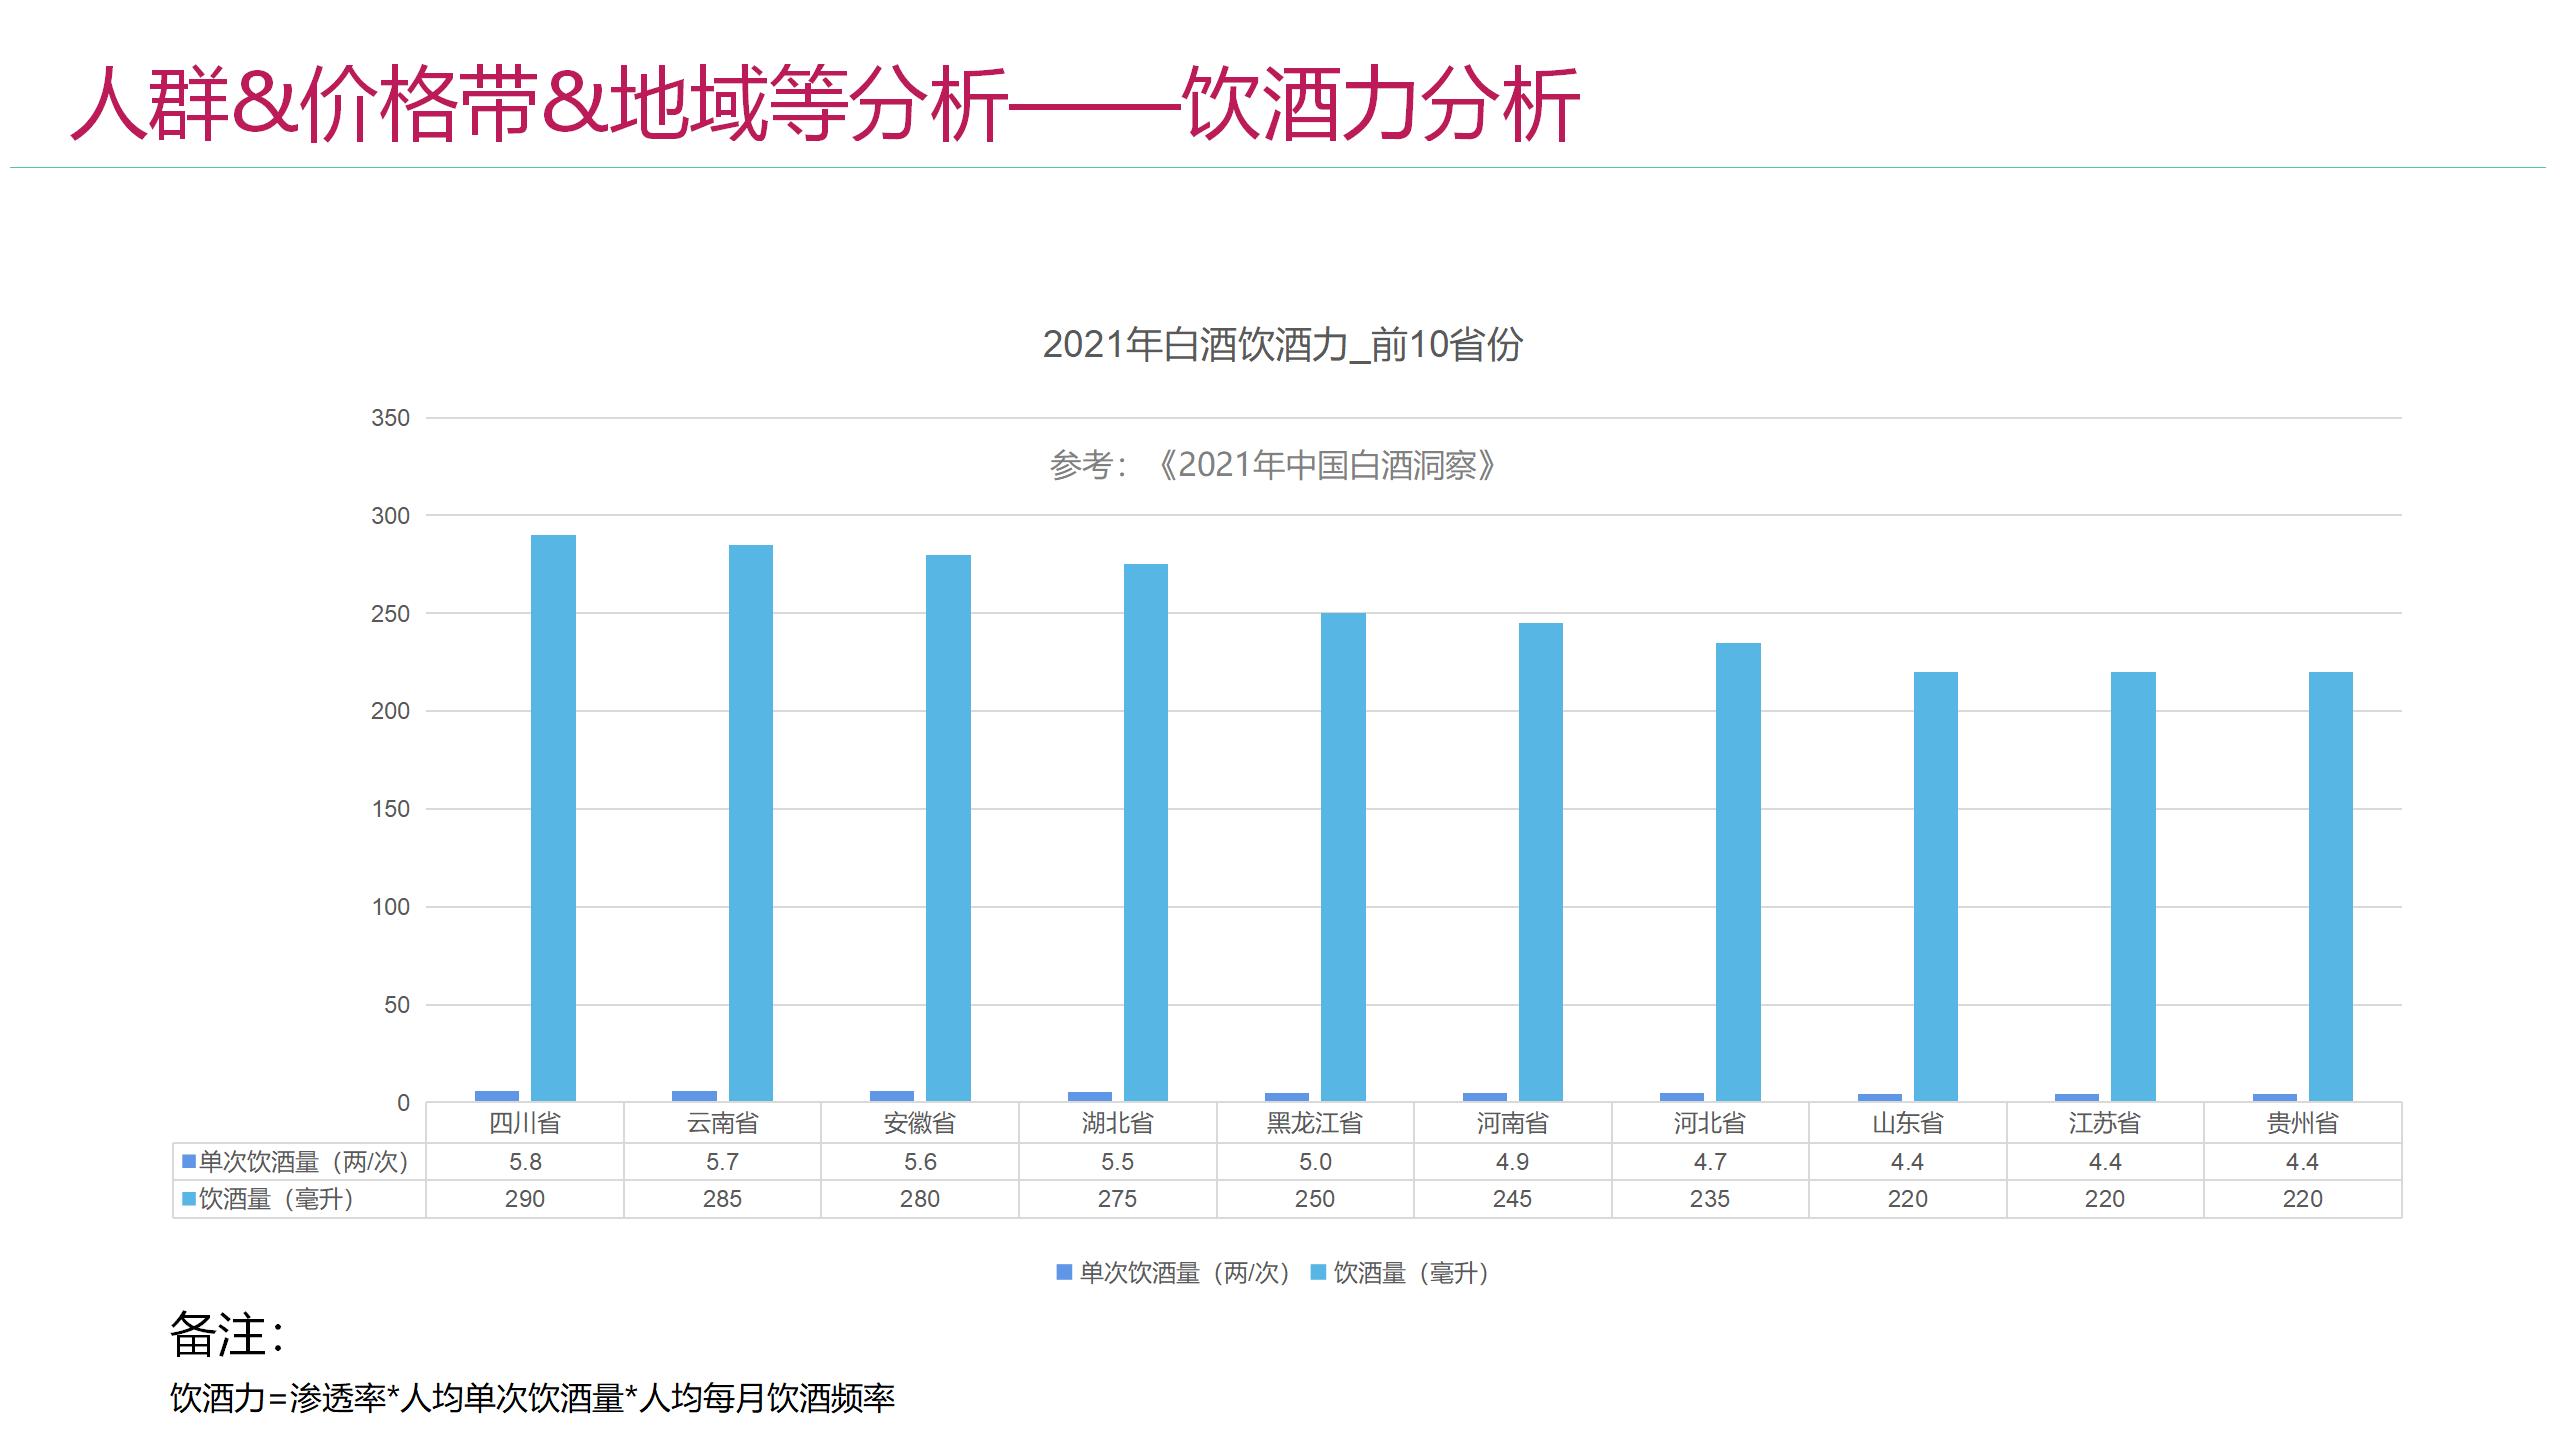Image resolution: width=2560 pixels, height=1440 pixels.
Task: Select chart title 2021年白酒饮酒力_前10省份
Action: coord(1281,345)
